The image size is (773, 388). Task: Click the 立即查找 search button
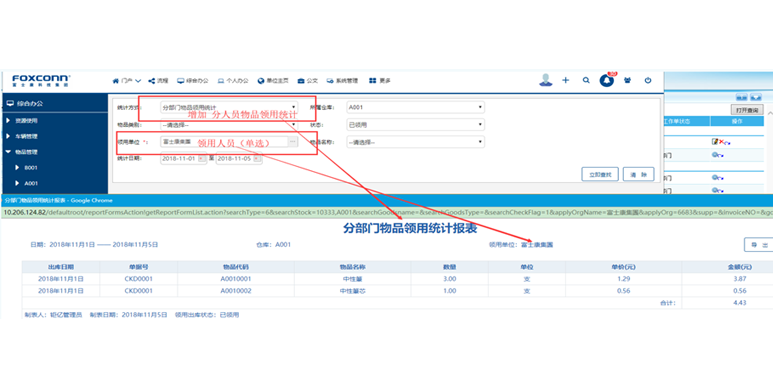tap(600, 174)
